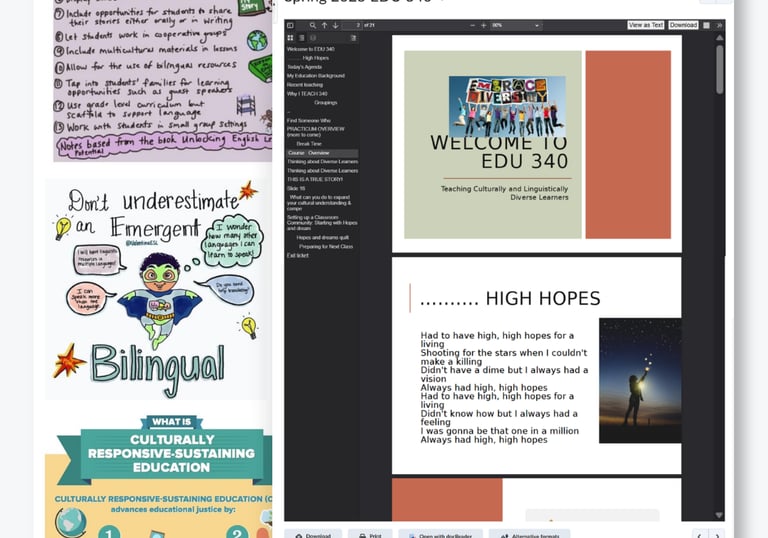This screenshot has width=768, height=538.
Task: Toggle the PDF viewer sidebar
Action: coord(290,25)
